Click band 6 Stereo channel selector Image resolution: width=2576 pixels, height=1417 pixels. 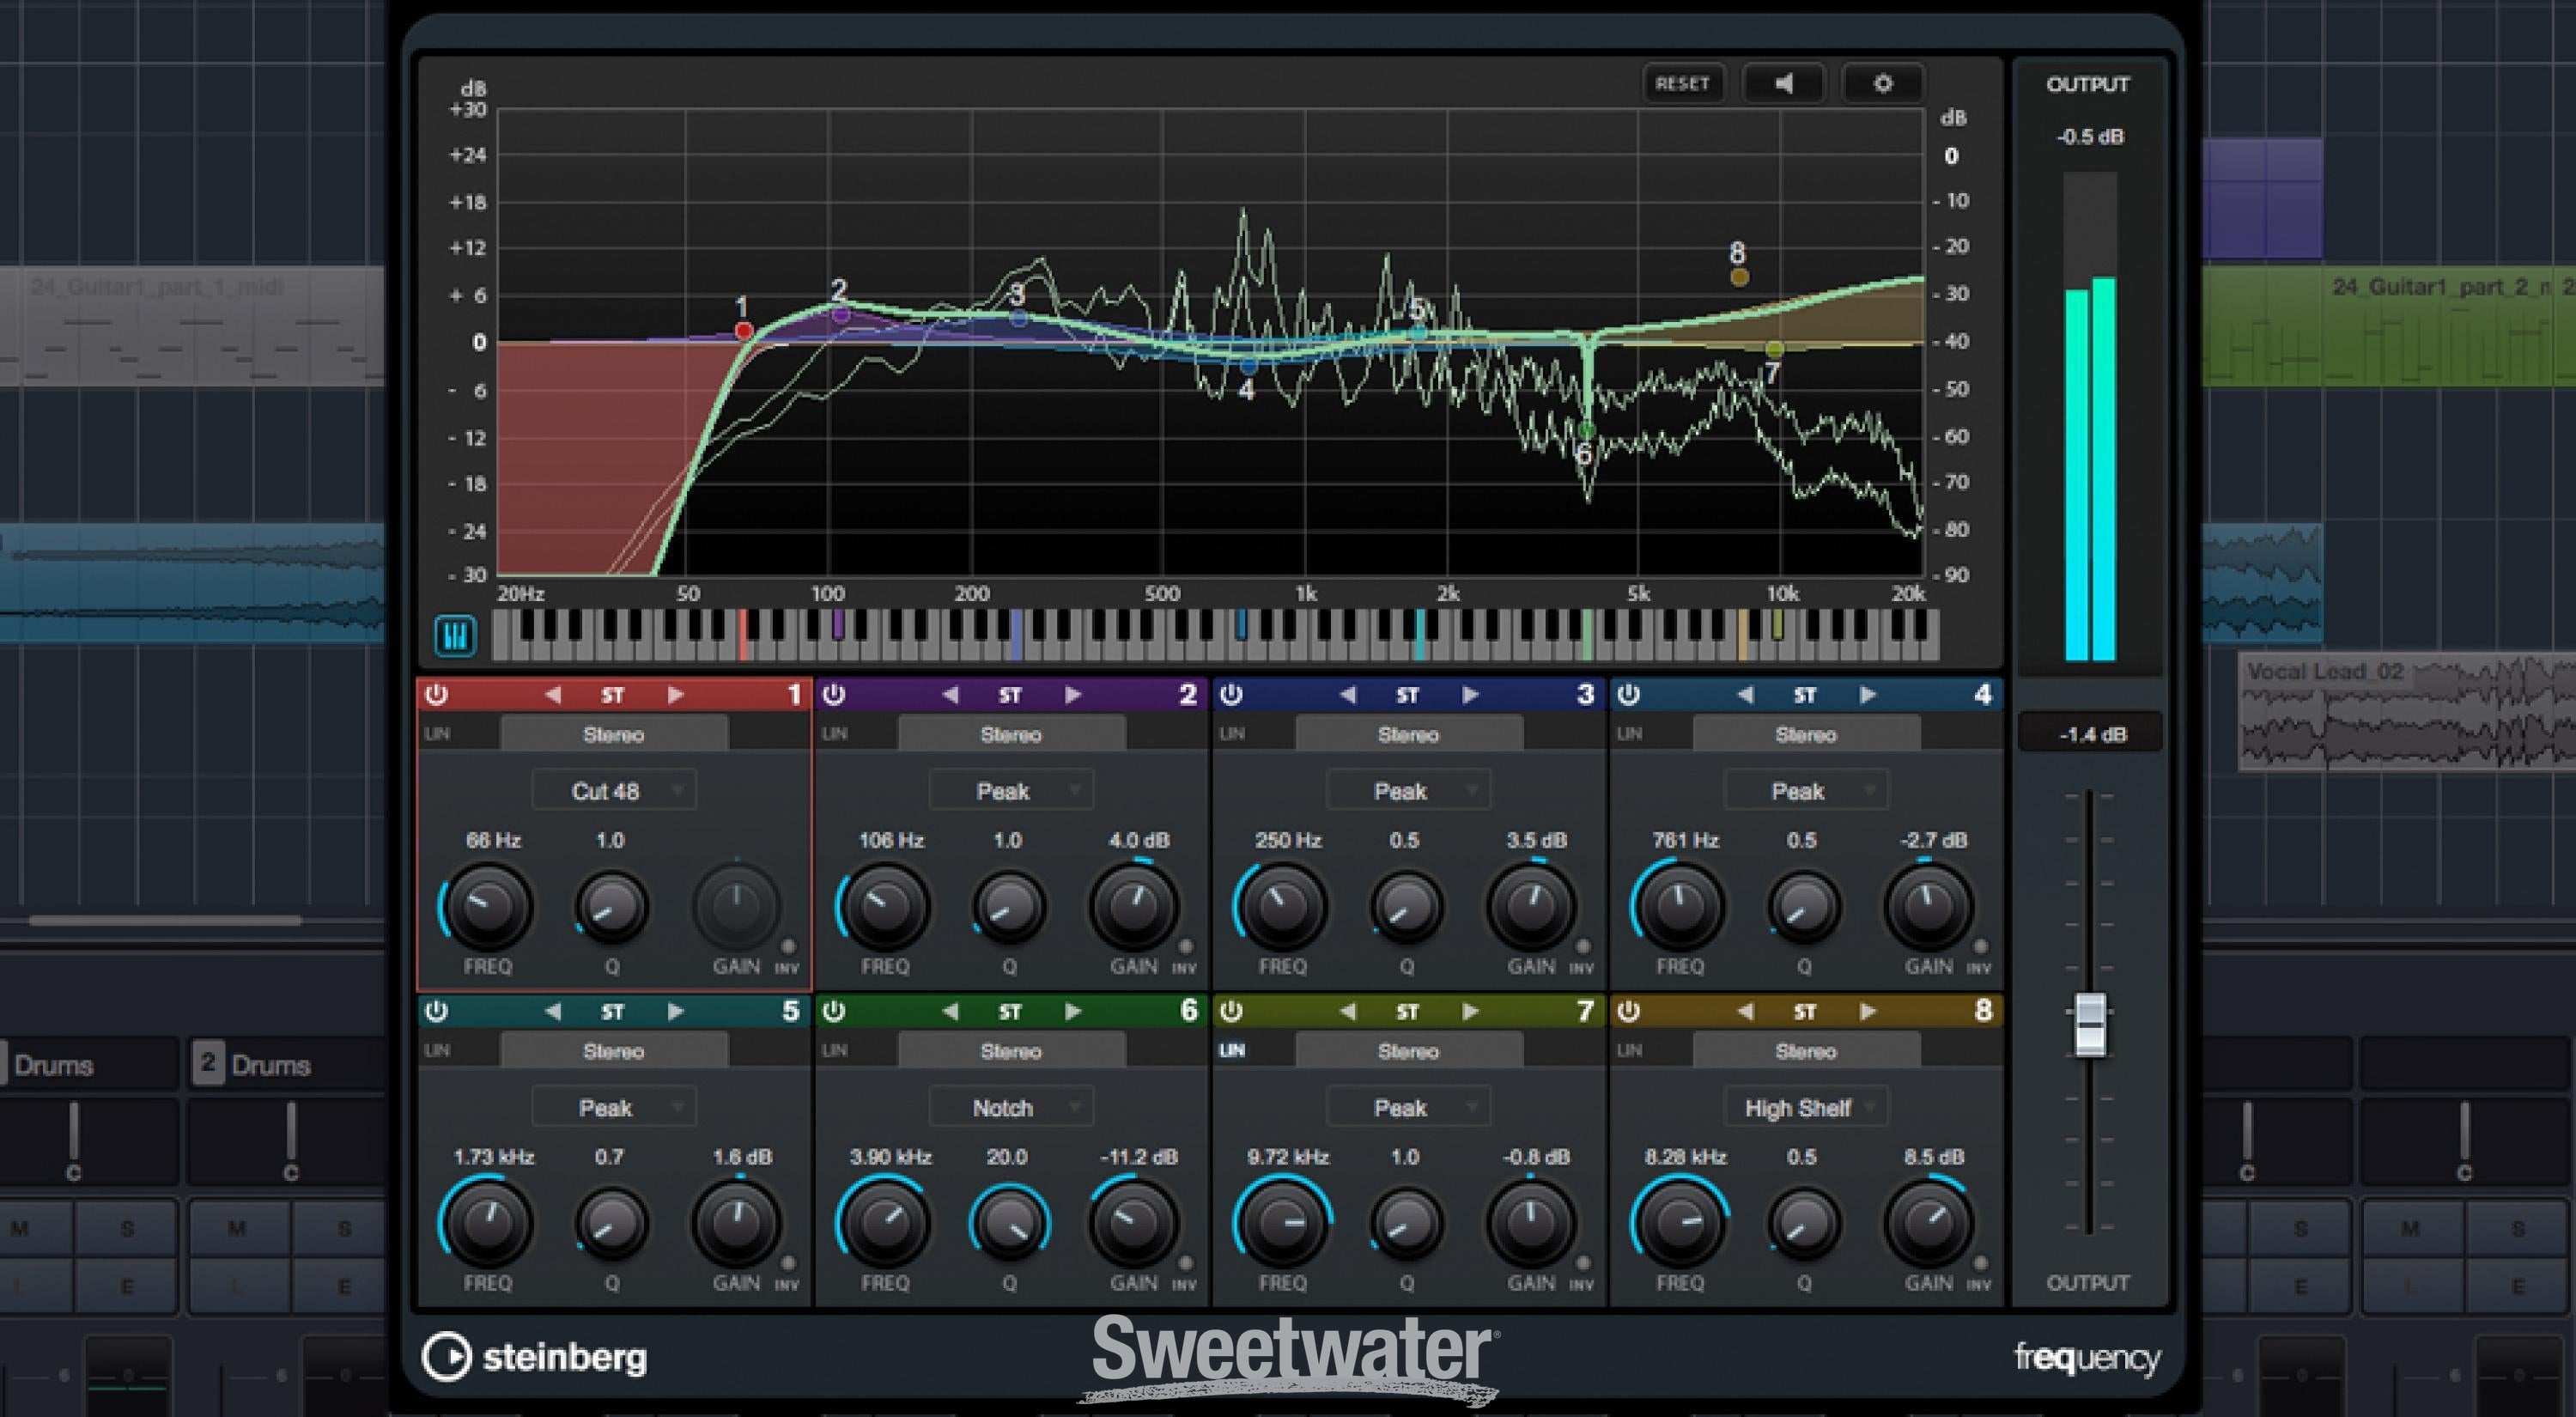pos(1011,1050)
